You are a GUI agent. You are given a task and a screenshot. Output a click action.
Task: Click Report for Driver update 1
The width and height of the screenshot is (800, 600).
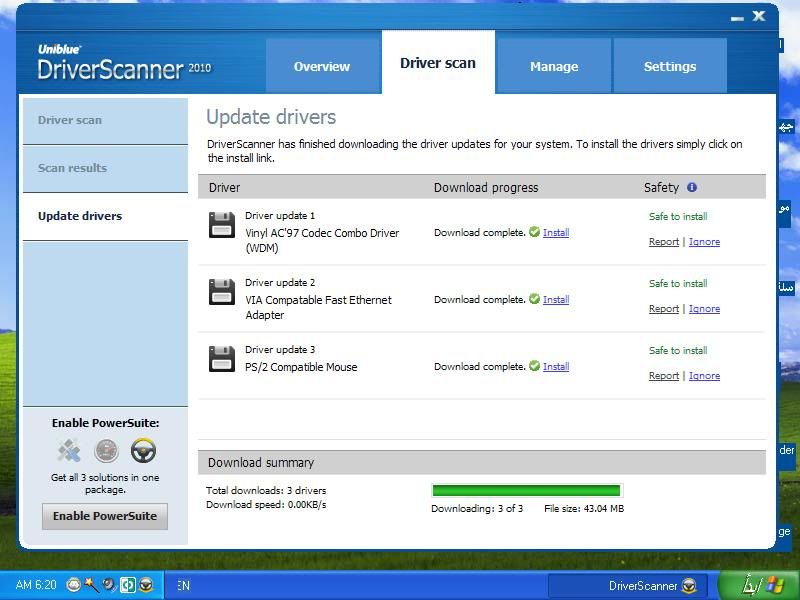point(664,242)
